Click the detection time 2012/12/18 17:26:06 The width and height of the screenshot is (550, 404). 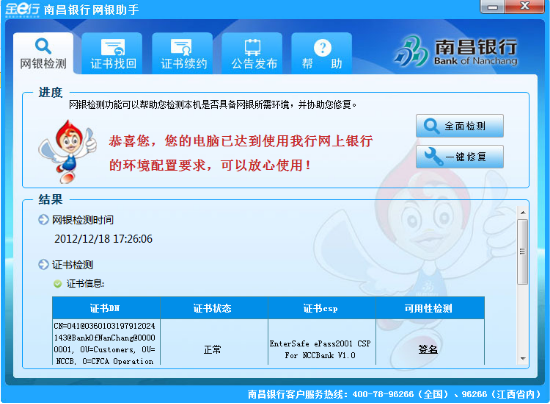[103, 239]
